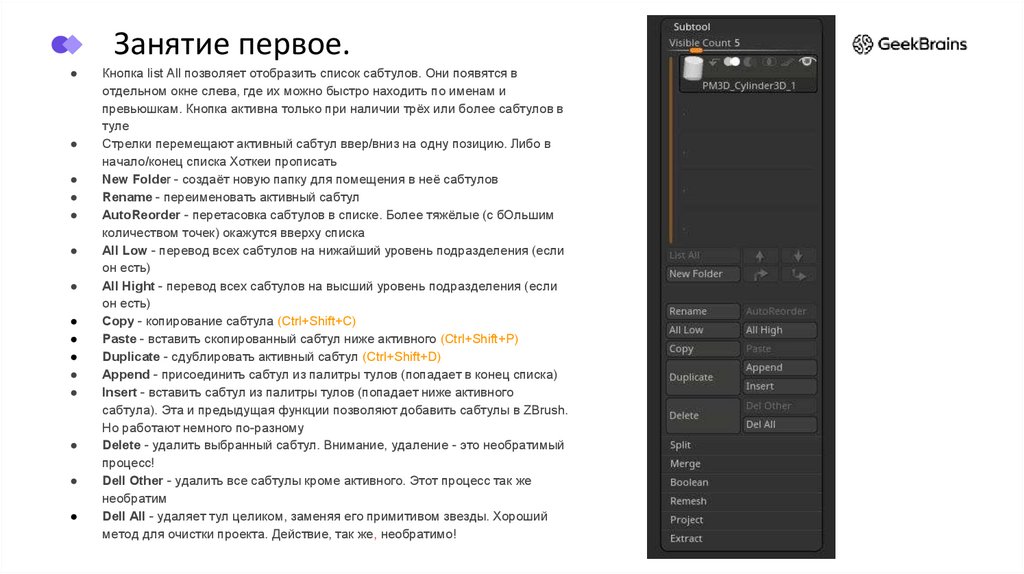Select the PM3D_Cylinder3D_1 subtool name
The width and height of the screenshot is (1024, 574).
(x=748, y=86)
